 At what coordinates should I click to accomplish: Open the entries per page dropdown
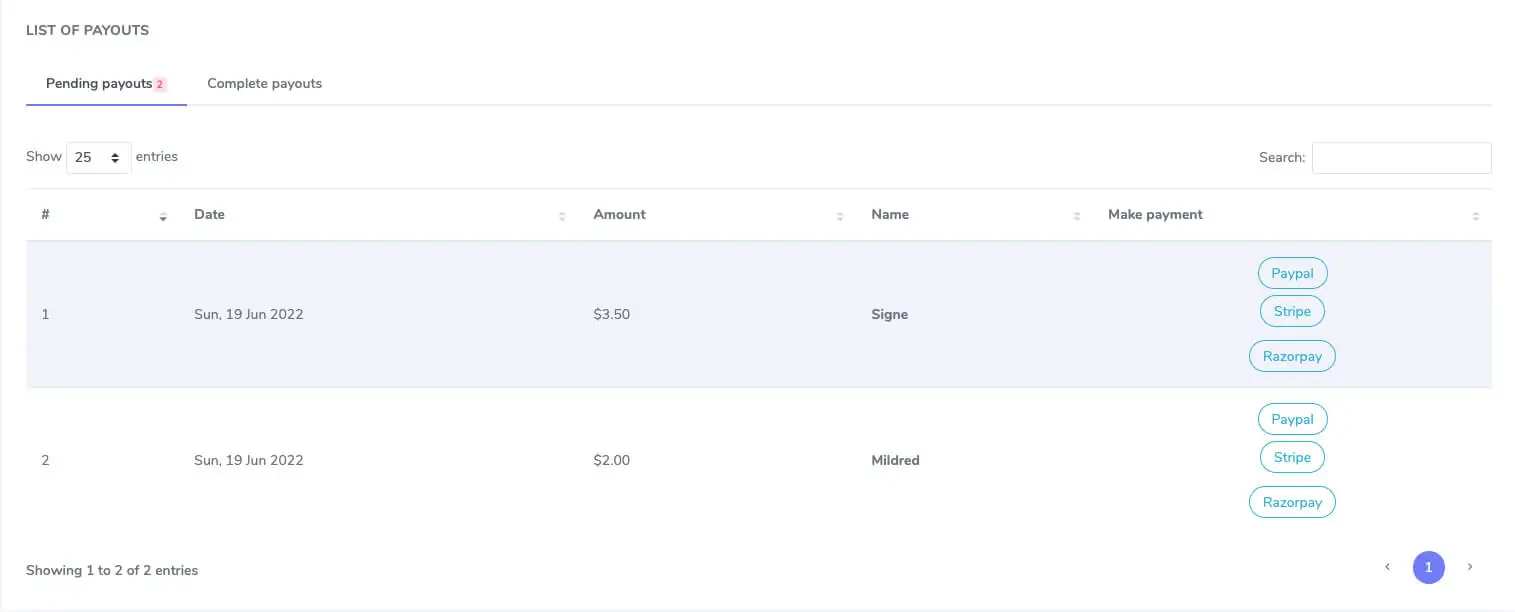click(99, 158)
